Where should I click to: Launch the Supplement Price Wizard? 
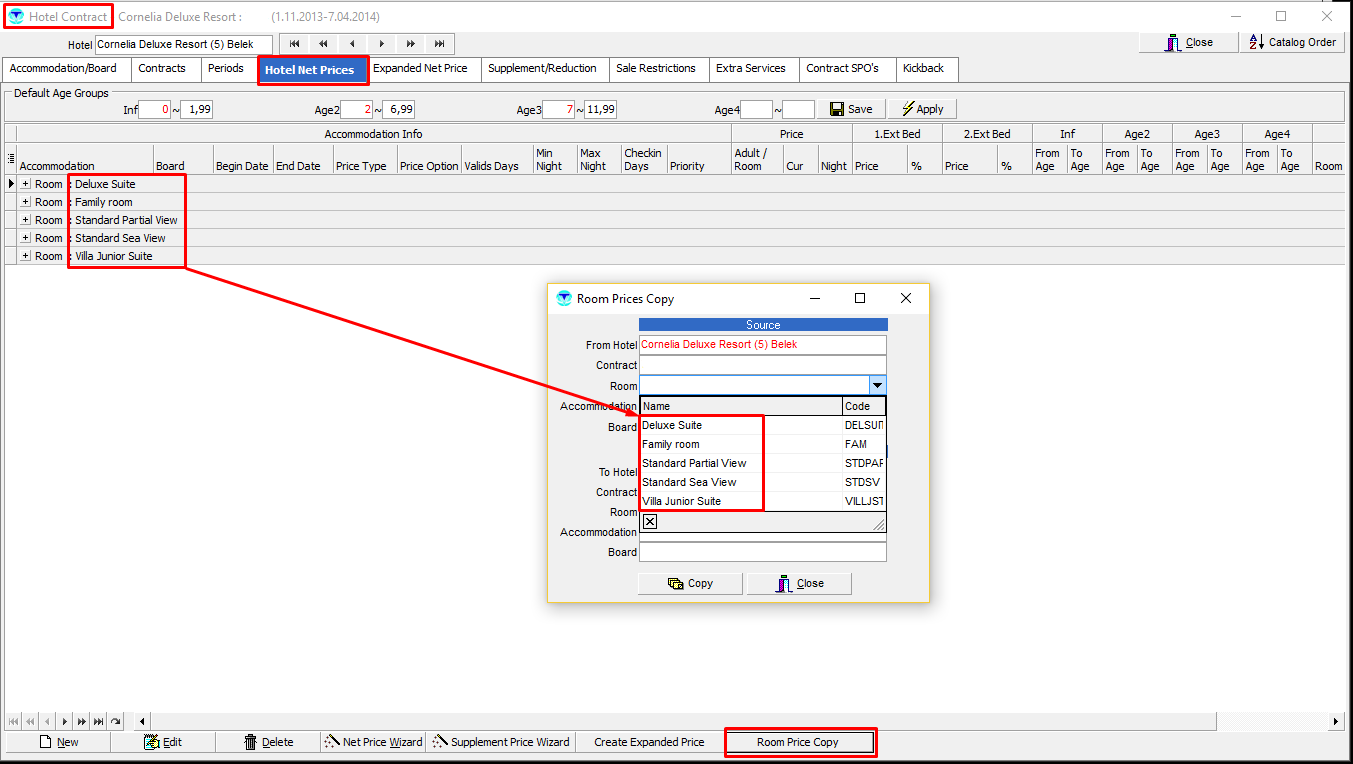[500, 742]
